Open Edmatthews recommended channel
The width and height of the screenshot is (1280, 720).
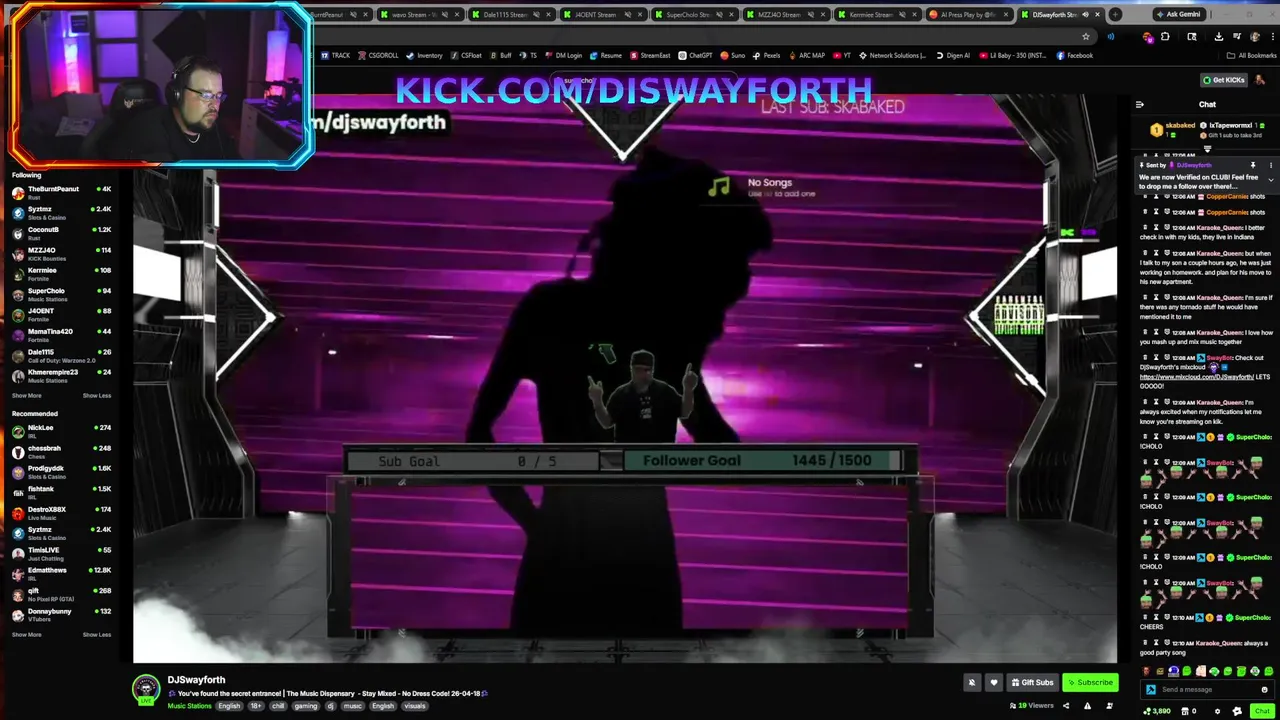point(60,573)
